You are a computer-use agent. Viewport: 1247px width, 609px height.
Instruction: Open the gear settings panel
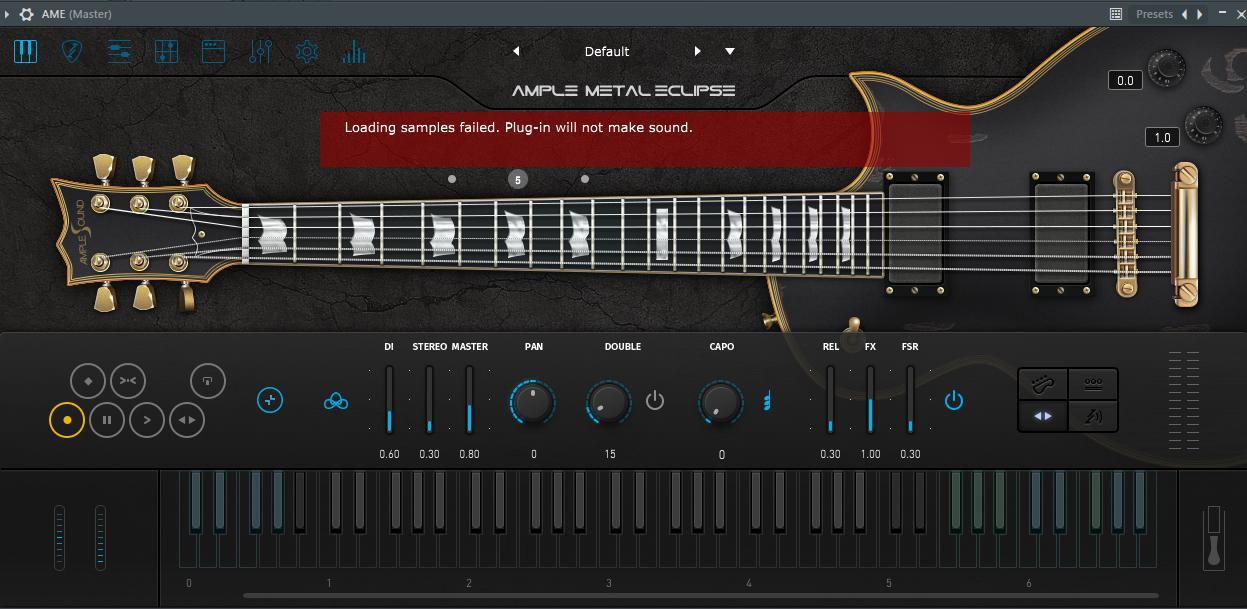pyautogui.click(x=307, y=51)
